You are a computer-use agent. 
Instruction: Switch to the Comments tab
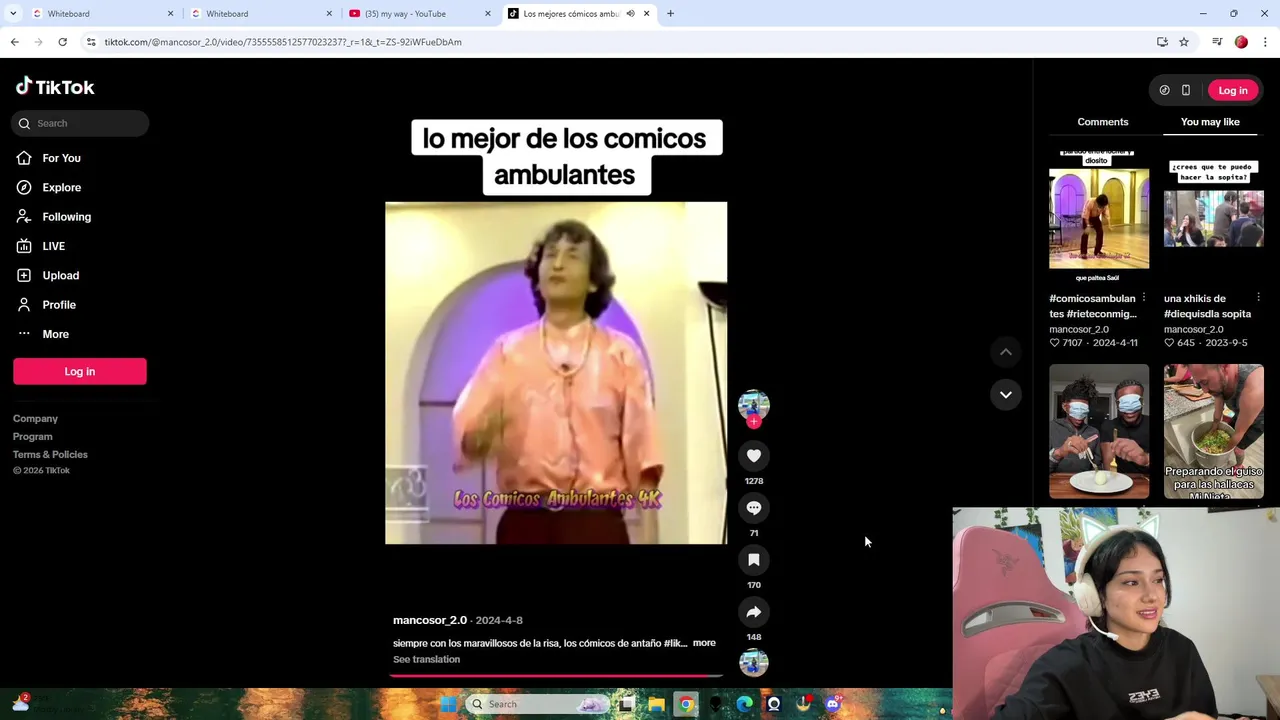(1103, 122)
